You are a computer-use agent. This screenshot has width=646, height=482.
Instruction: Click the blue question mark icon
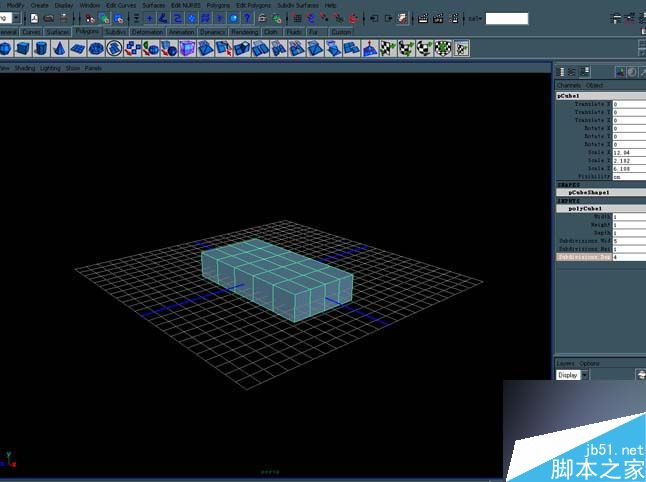tap(247, 18)
